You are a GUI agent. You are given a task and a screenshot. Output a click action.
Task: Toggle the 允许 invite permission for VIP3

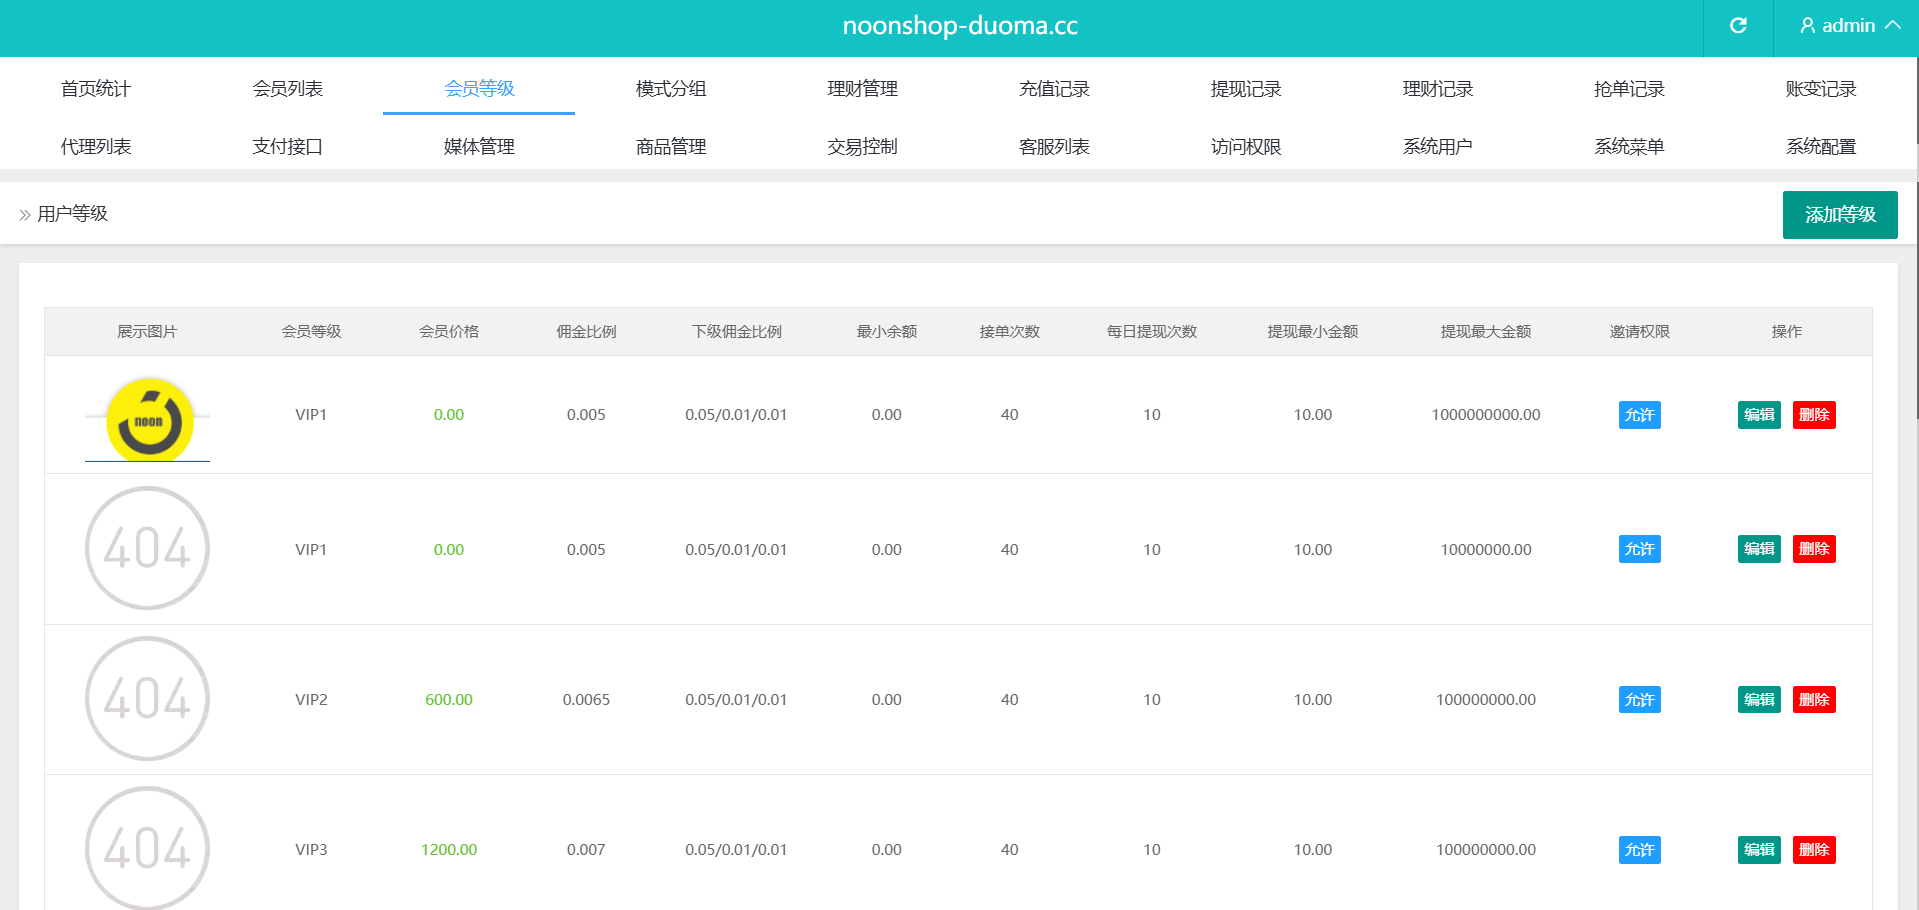pos(1639,850)
